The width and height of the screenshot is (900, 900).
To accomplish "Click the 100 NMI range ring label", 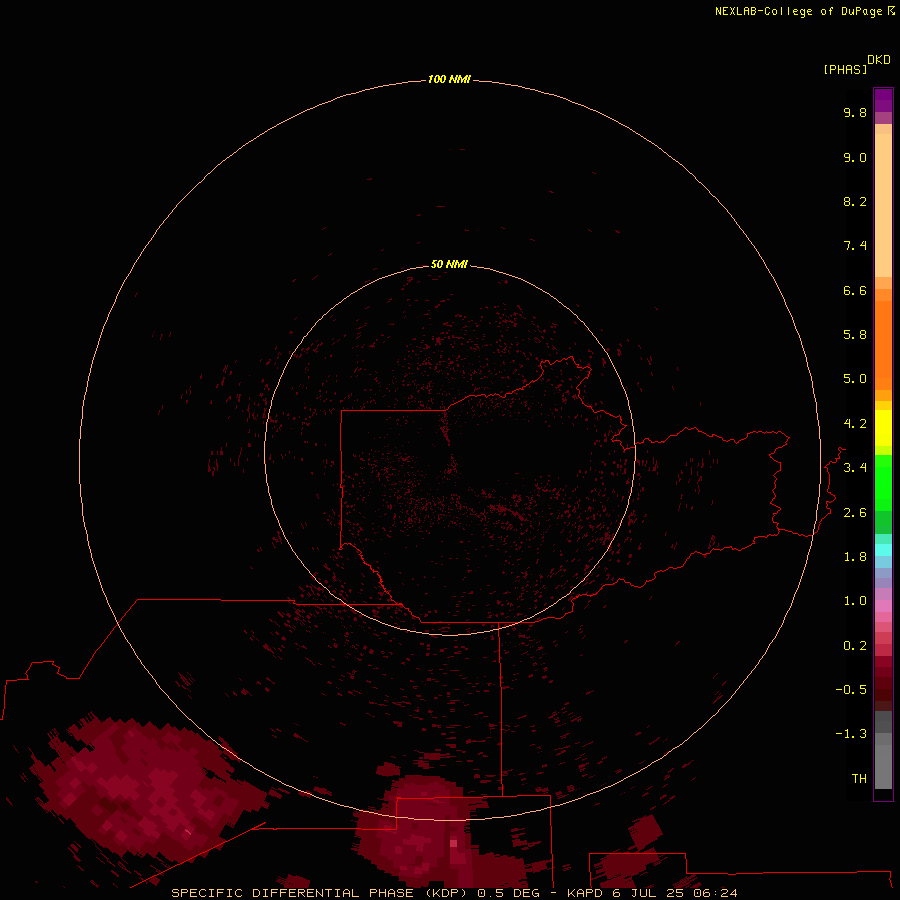I will [449, 79].
